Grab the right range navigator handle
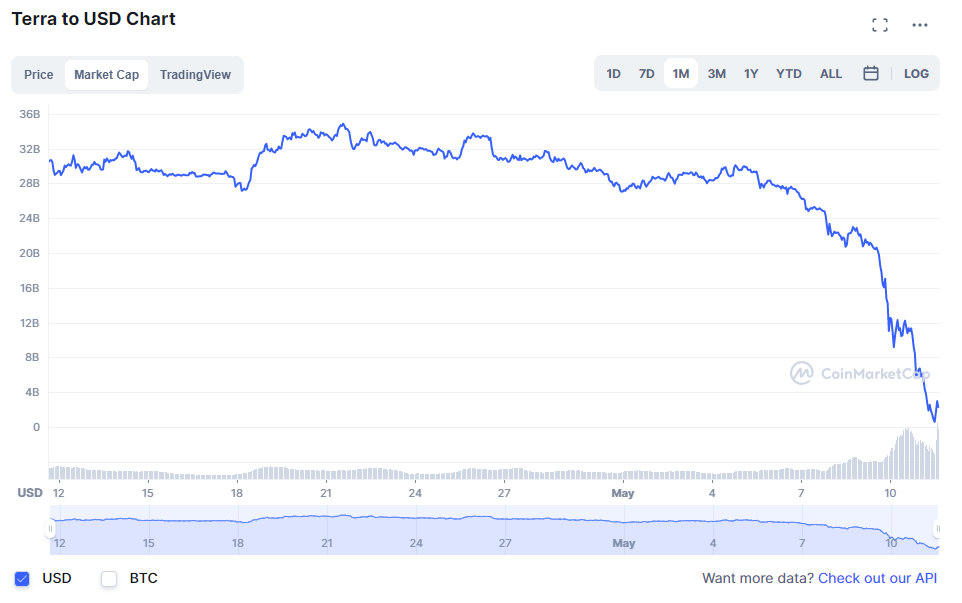Image resolution: width=962 pixels, height=603 pixels. pyautogui.click(x=937, y=528)
